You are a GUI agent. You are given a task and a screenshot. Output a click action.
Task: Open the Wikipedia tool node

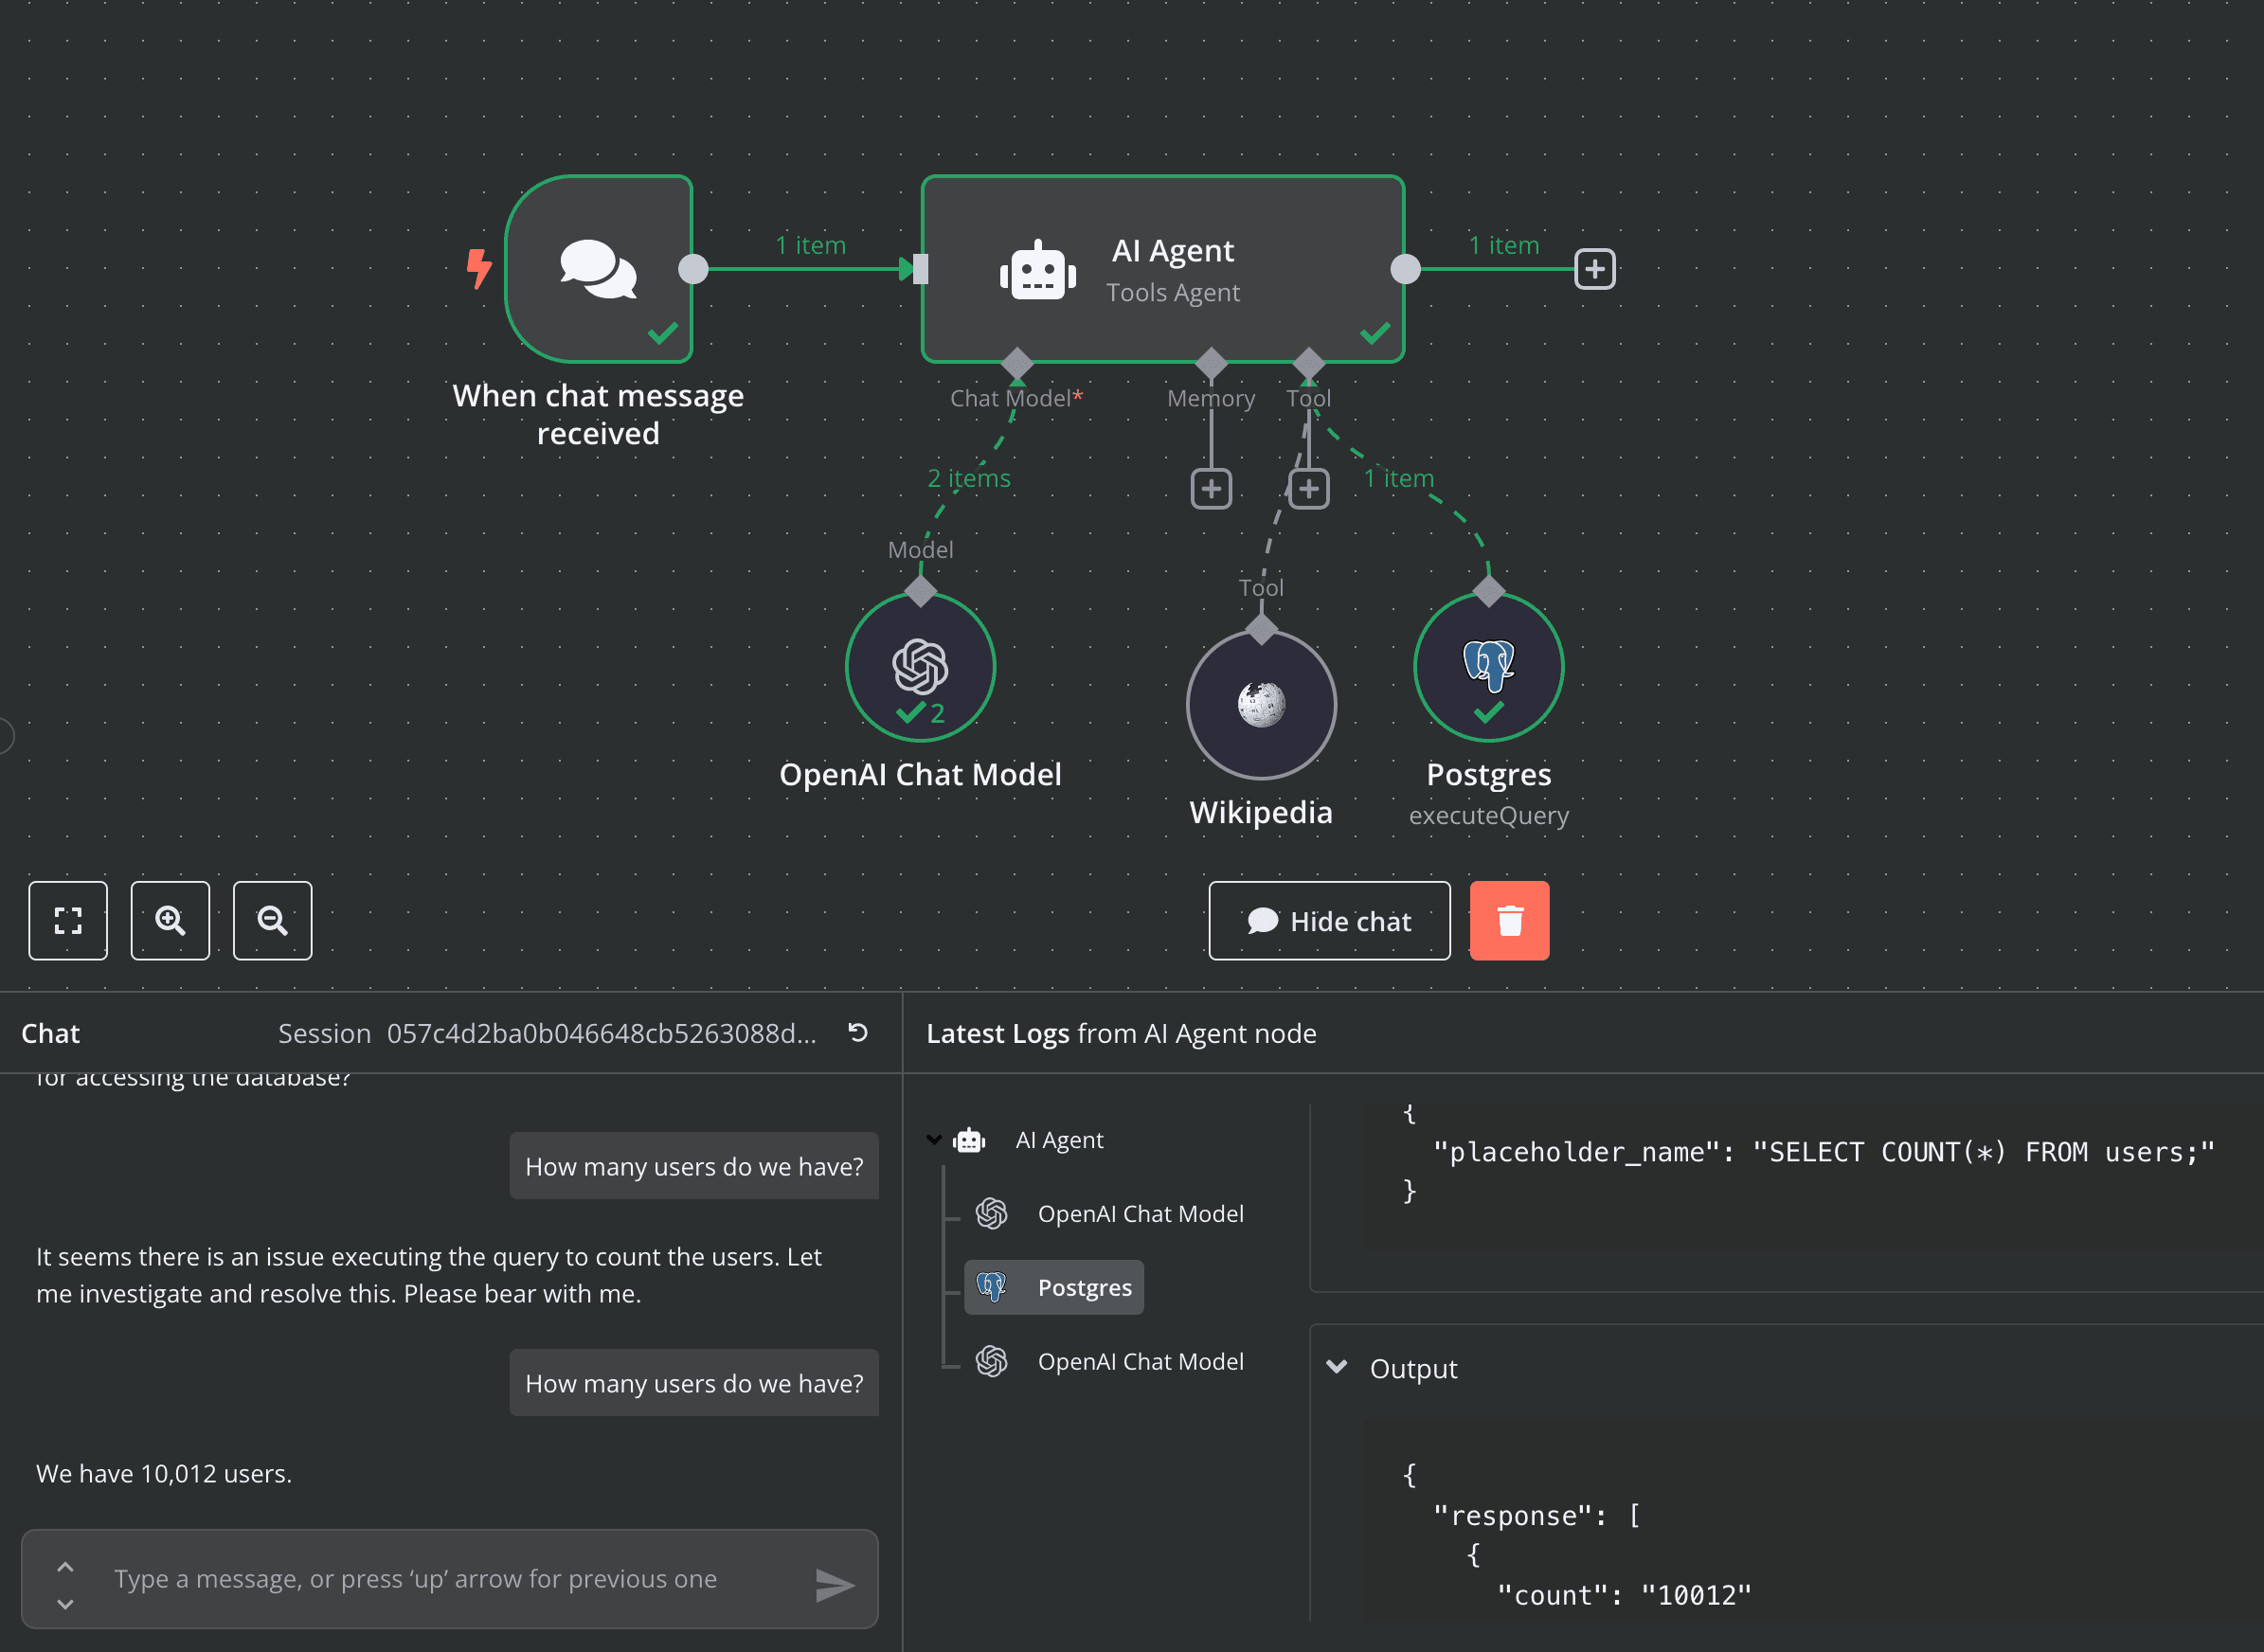pyautogui.click(x=1261, y=705)
